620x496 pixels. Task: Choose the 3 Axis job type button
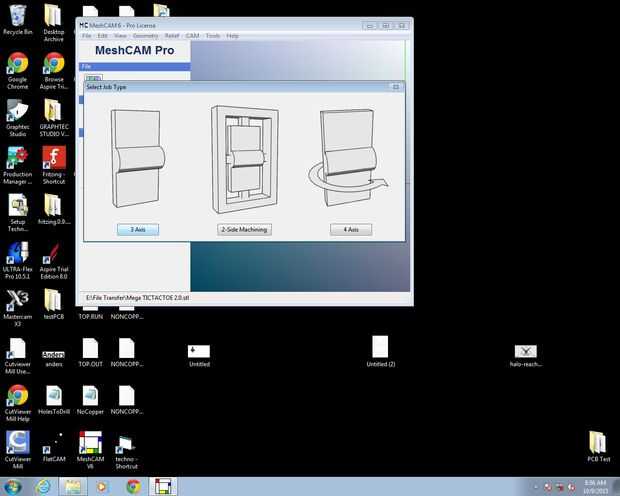(138, 229)
